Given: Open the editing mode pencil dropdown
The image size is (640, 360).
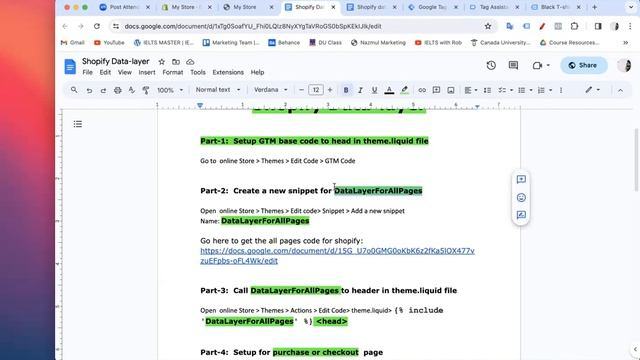Looking at the screenshot, I should pos(593,90).
